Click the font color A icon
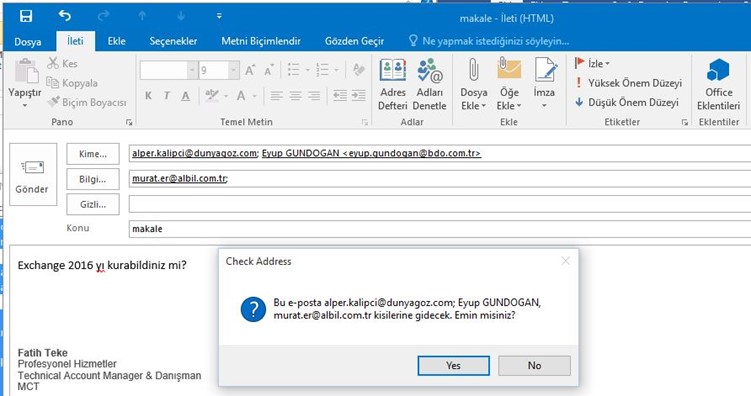The image size is (751, 396). (x=241, y=96)
